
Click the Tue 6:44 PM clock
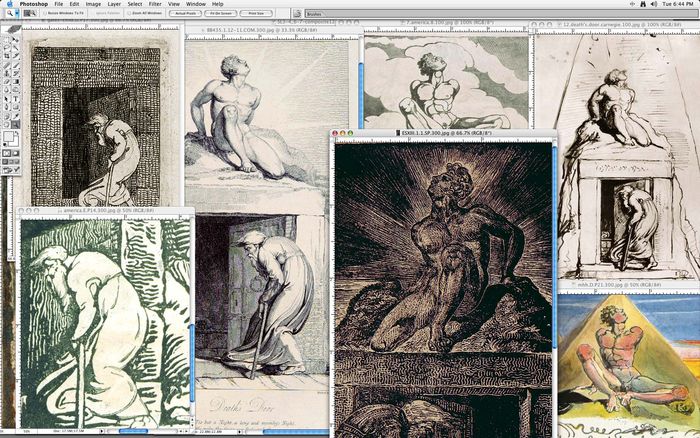[x=678, y=4]
